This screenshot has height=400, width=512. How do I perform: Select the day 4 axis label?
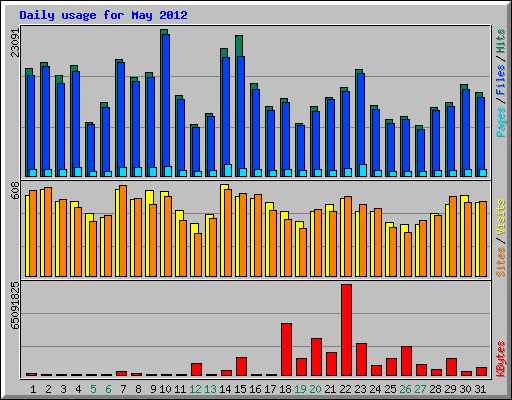pyautogui.click(x=78, y=389)
